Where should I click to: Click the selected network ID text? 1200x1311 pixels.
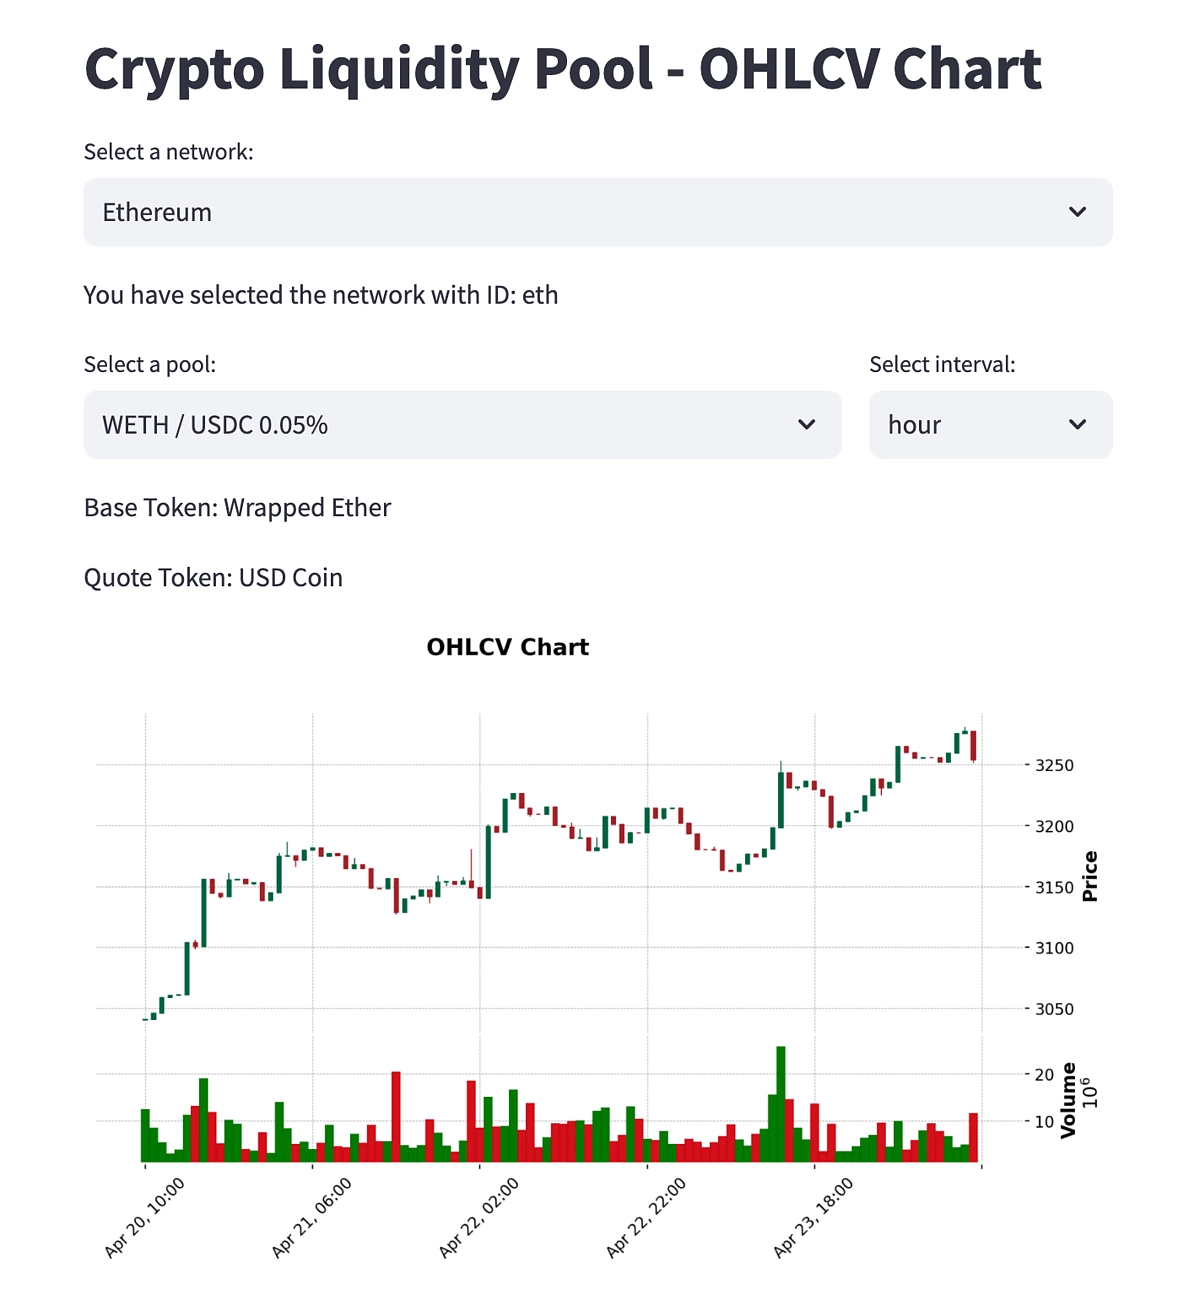(x=320, y=296)
